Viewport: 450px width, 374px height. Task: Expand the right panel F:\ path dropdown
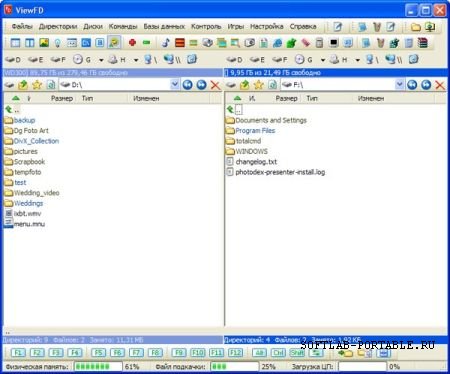pos(399,85)
